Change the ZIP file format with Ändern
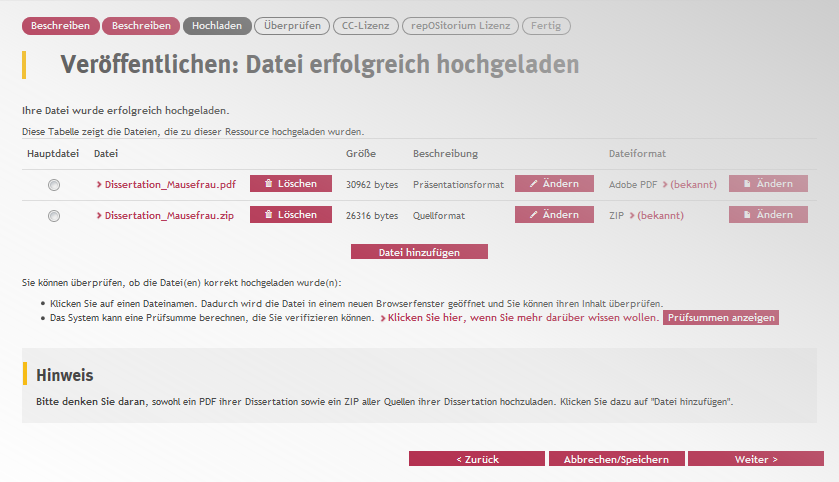This screenshot has width=839, height=482. coord(768,215)
